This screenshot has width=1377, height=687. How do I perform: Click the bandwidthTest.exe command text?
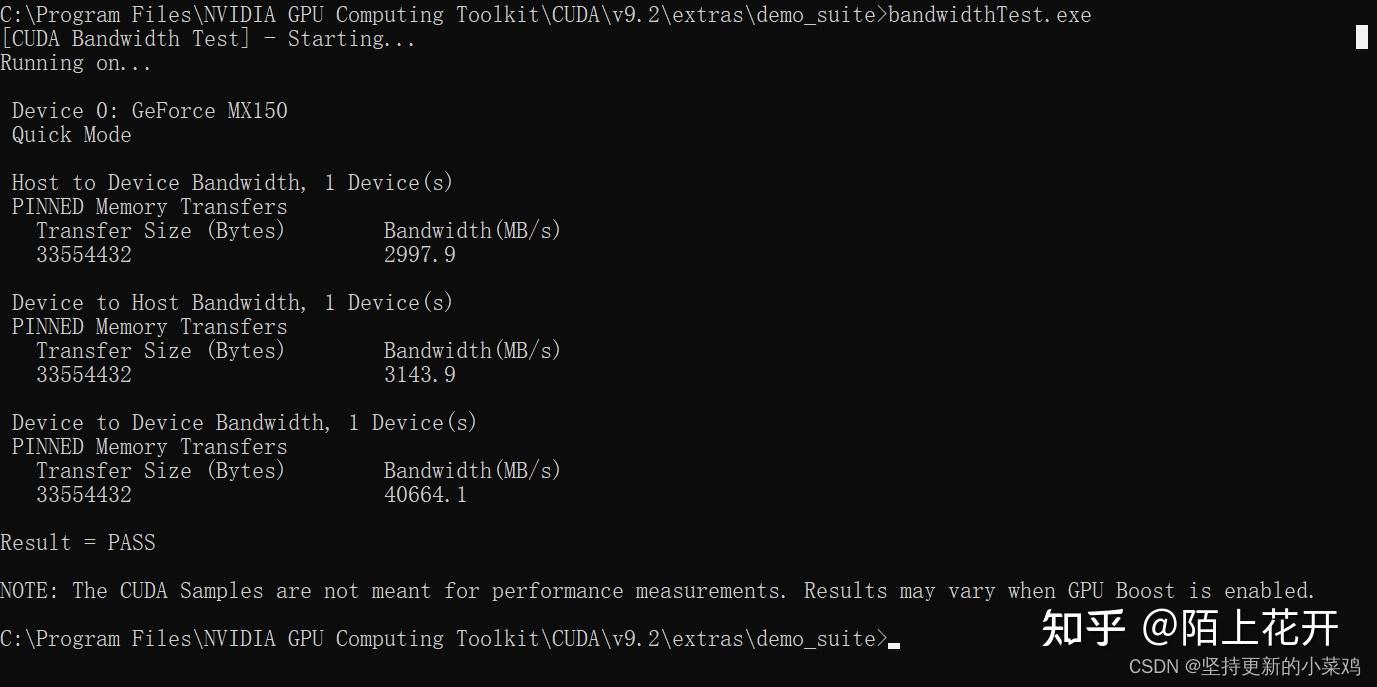click(x=989, y=15)
